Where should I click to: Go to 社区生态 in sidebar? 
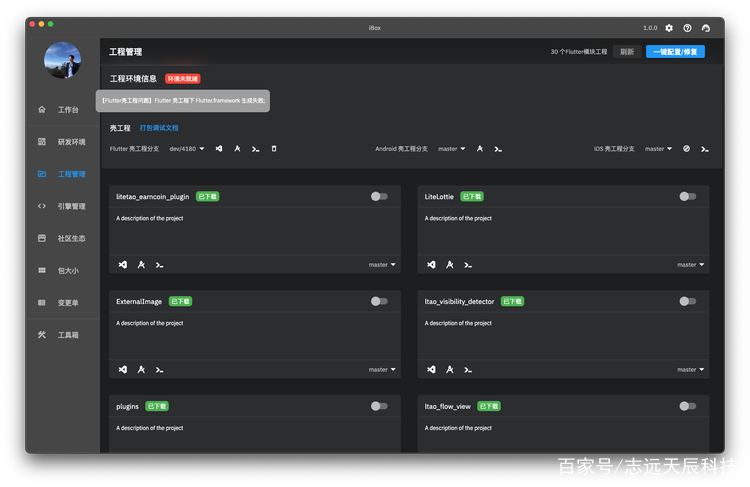point(62,238)
